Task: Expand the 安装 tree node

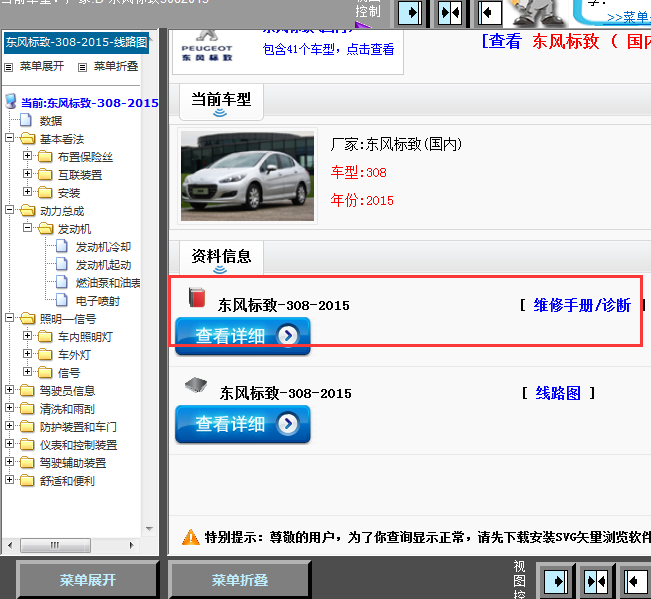Action: pos(27,191)
